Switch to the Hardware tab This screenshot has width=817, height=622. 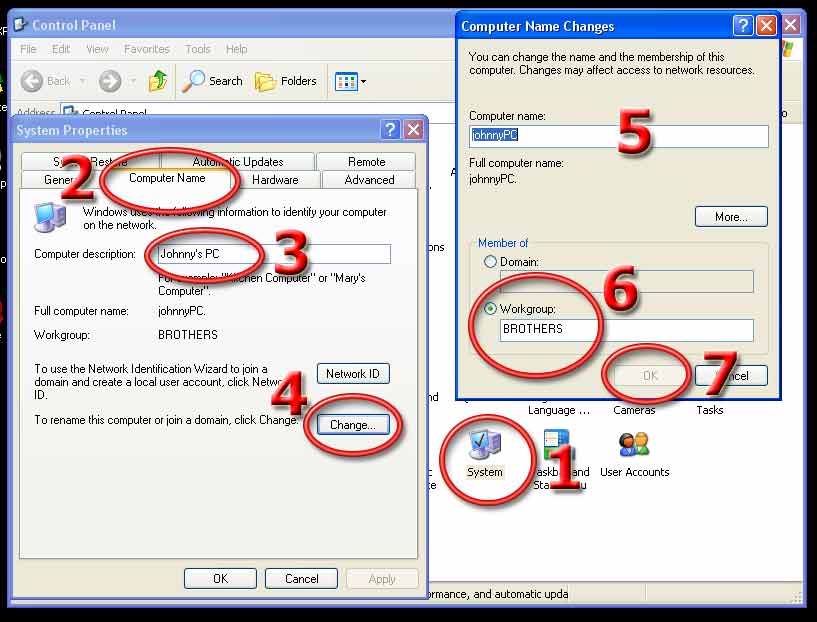tap(275, 180)
